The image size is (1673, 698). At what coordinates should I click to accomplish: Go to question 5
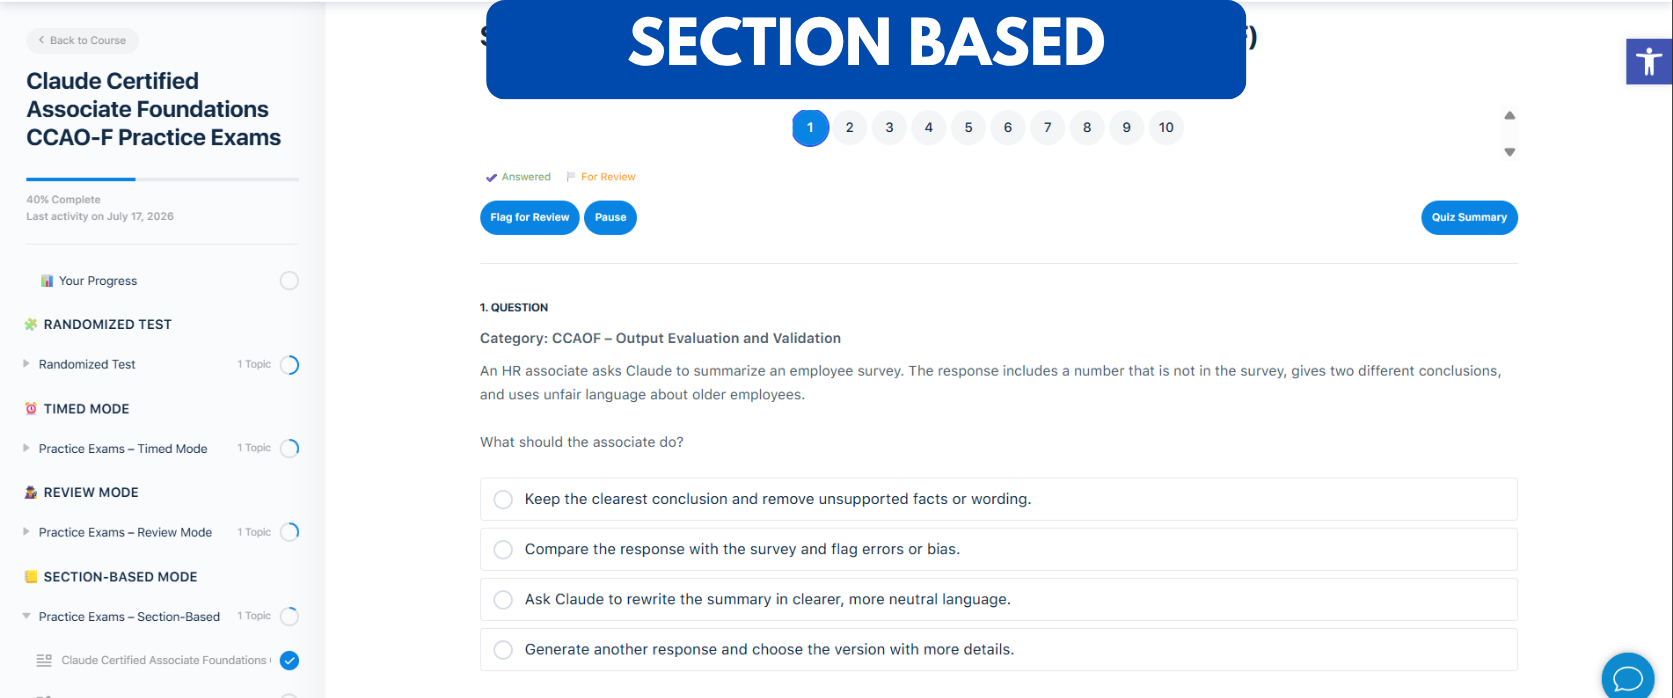(968, 127)
